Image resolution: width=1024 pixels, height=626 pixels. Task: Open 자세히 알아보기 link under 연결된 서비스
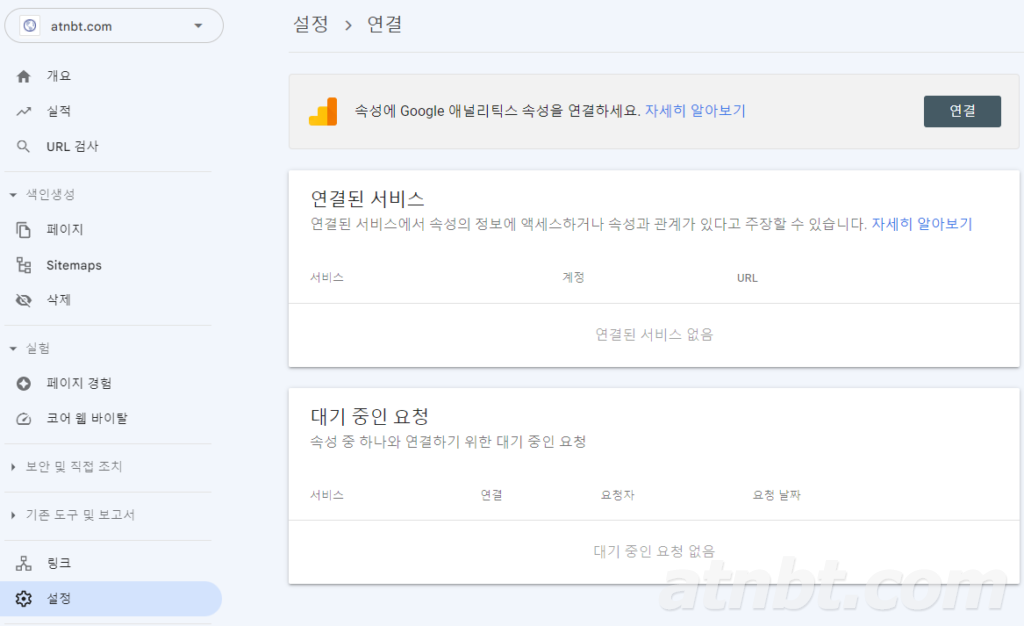[921, 224]
